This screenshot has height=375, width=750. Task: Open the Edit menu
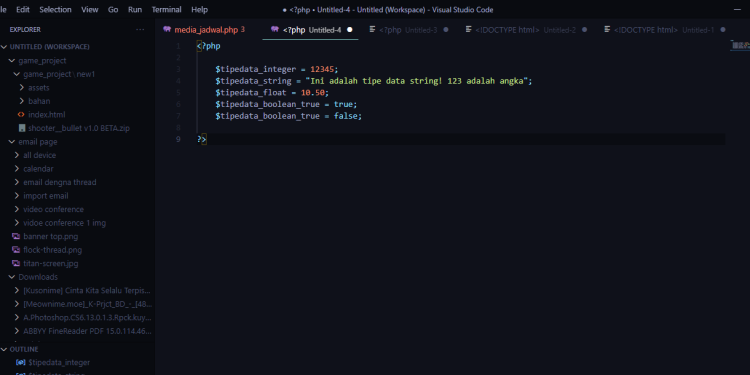23,10
